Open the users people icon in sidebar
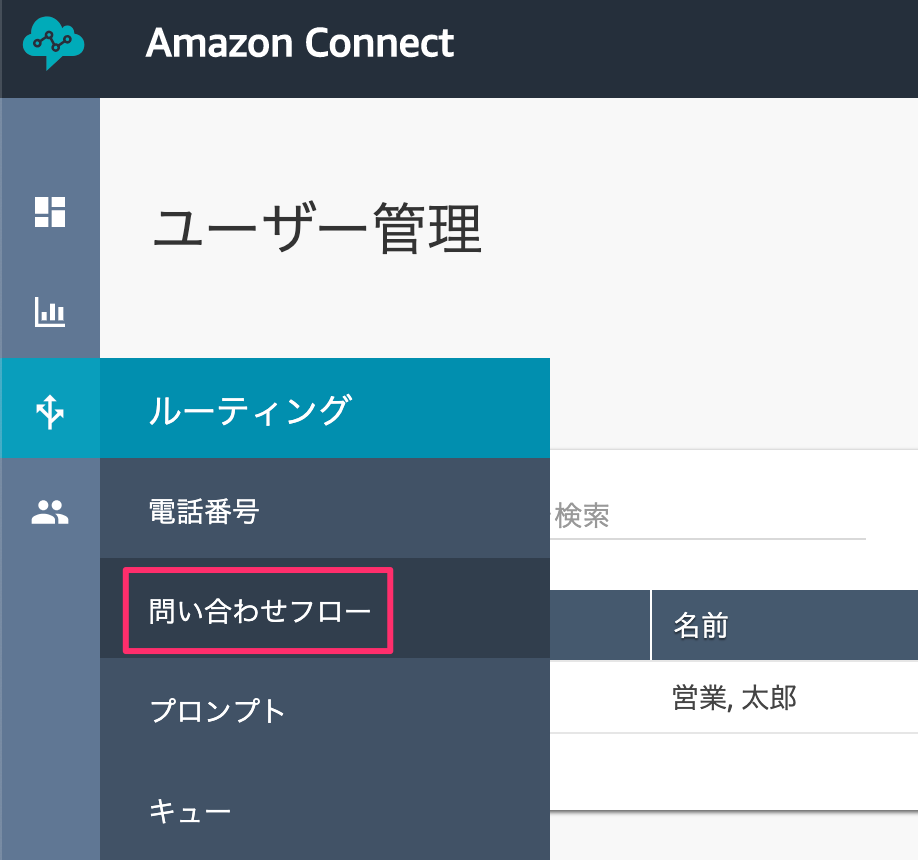The height and width of the screenshot is (860, 918). (x=50, y=512)
